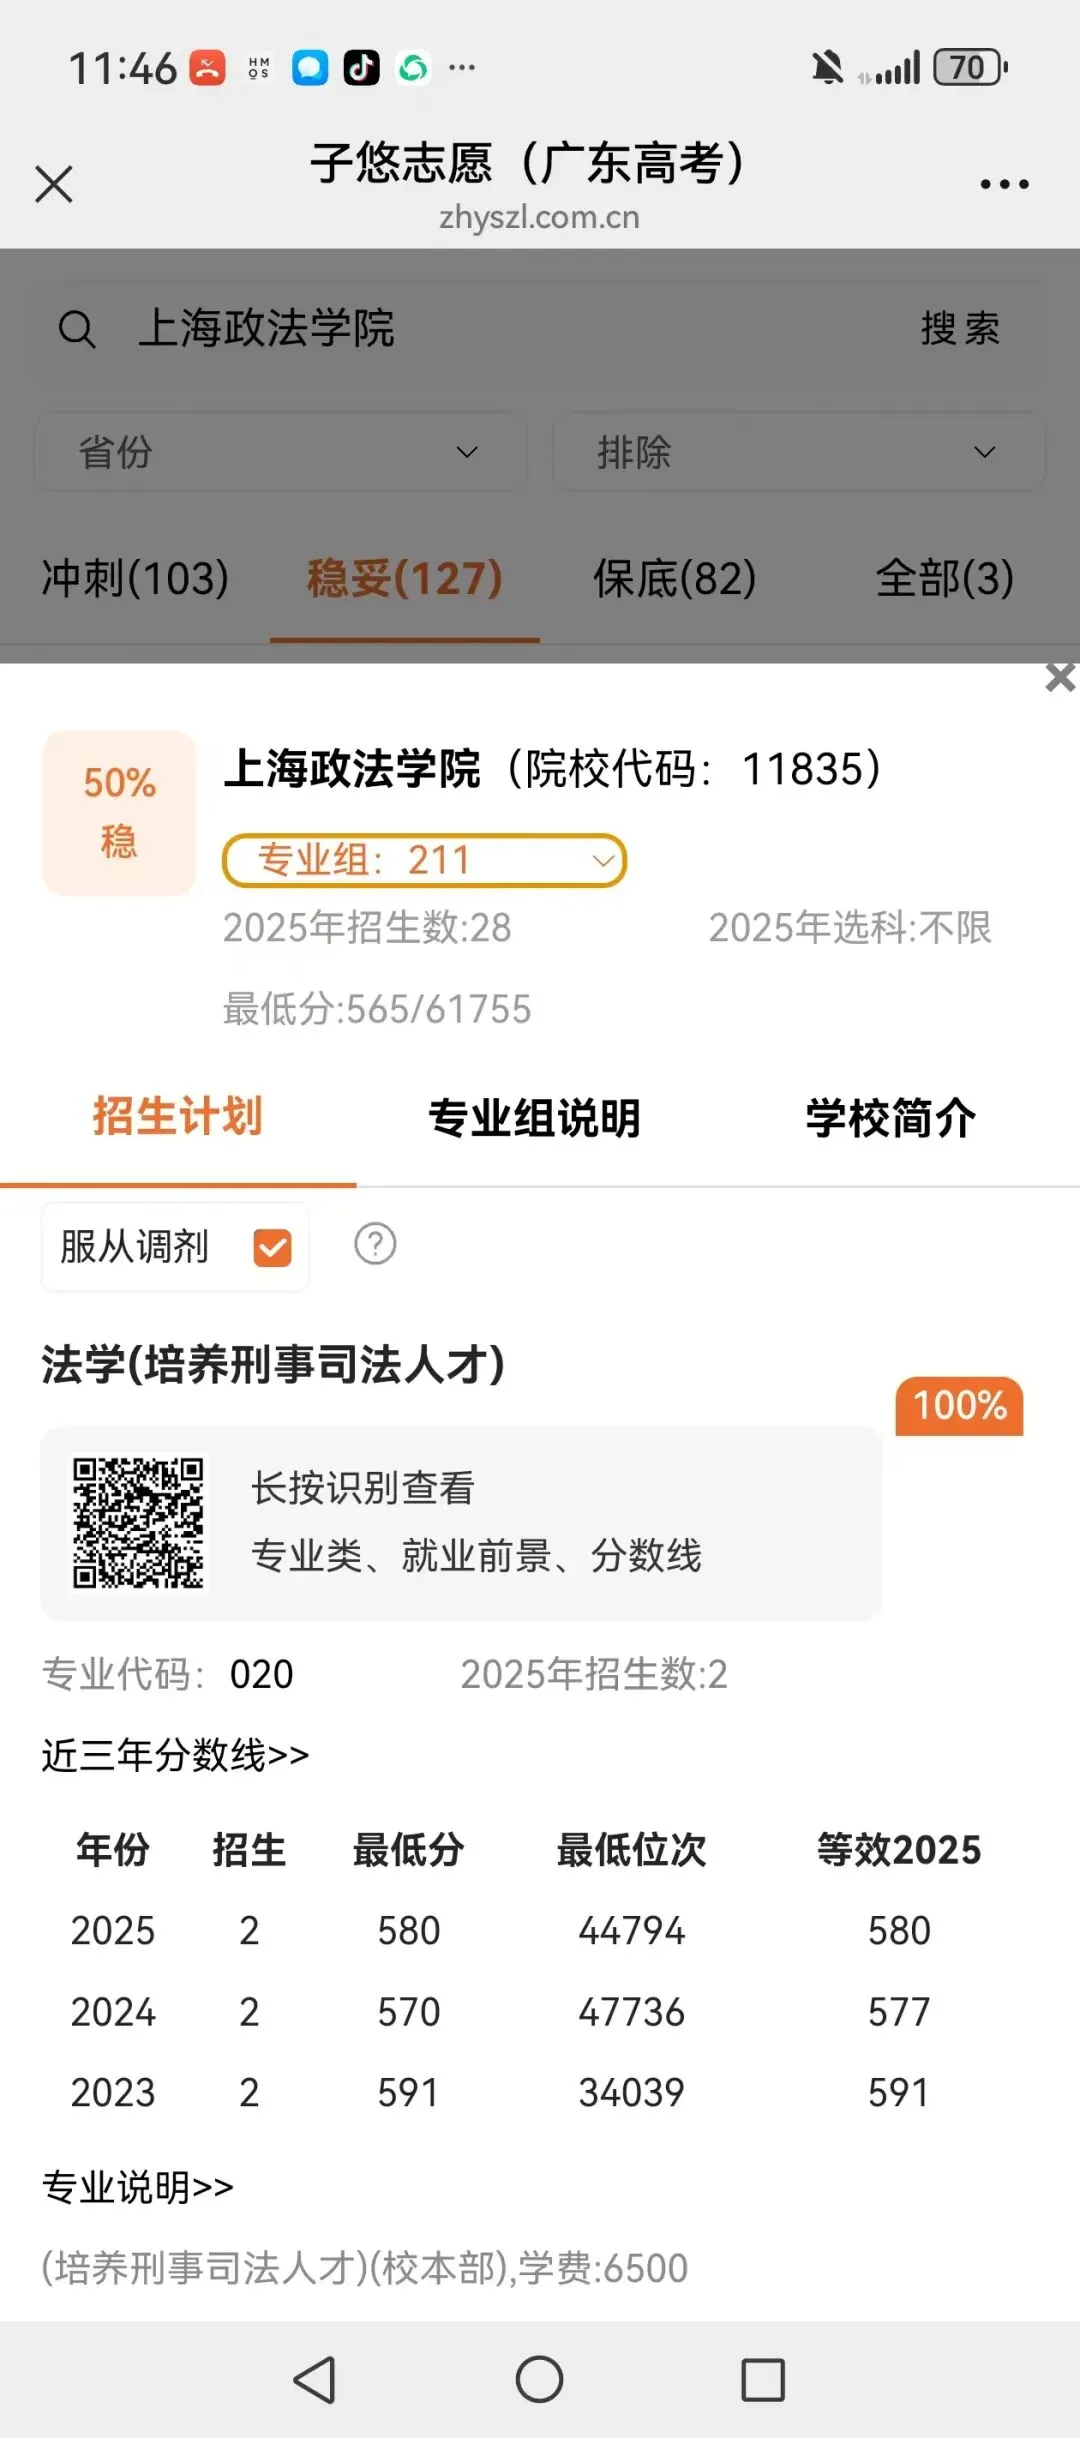The width and height of the screenshot is (1080, 2438).
Task: Dismiss the school detail panel
Action: [x=1060, y=677]
